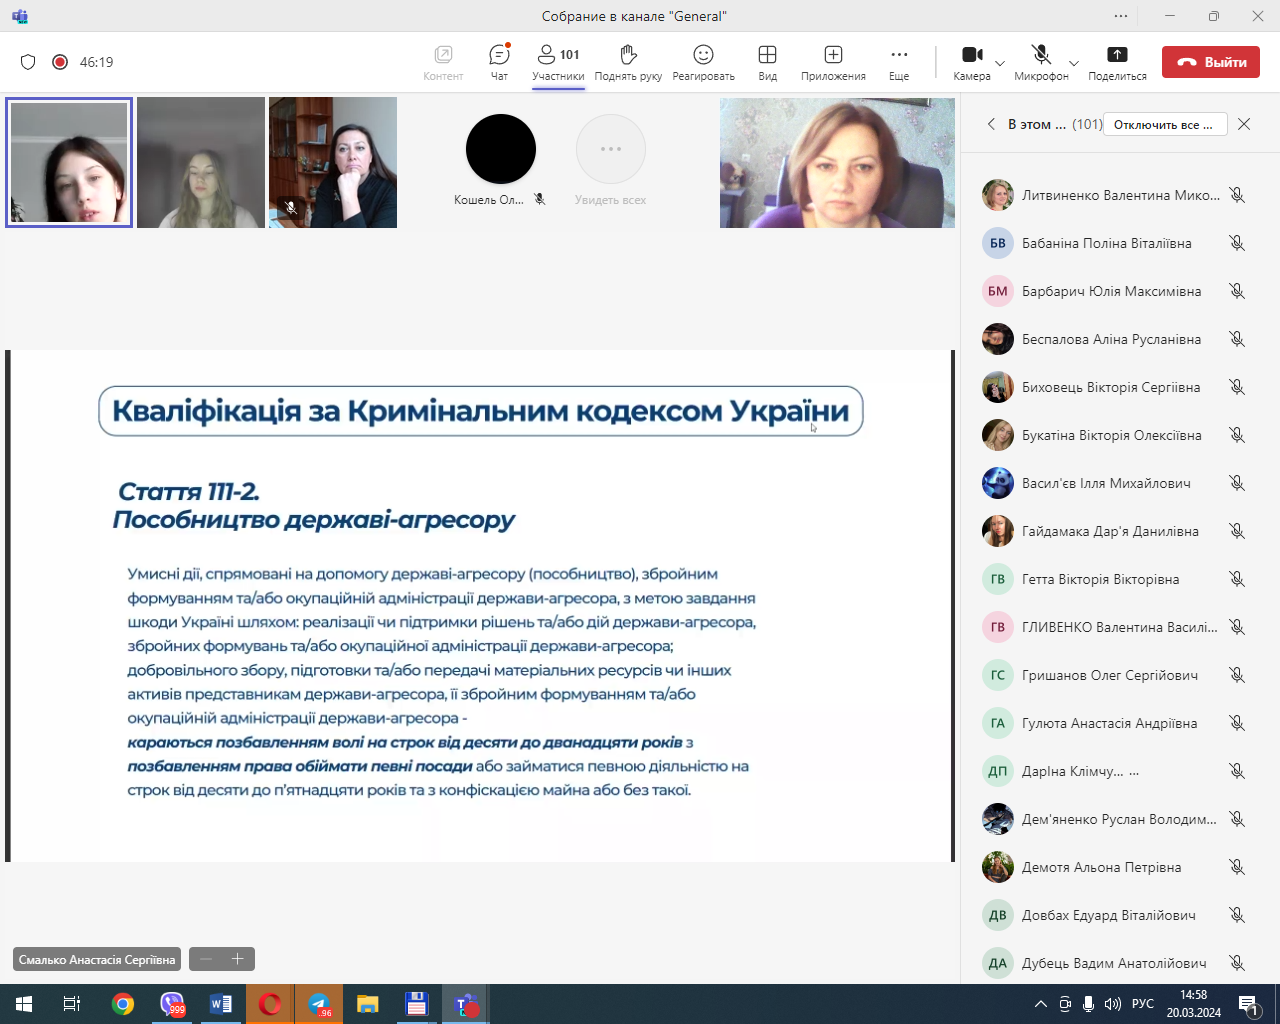The image size is (1280, 1024).
Task: Toggle the Participants panel
Action: (x=557, y=55)
